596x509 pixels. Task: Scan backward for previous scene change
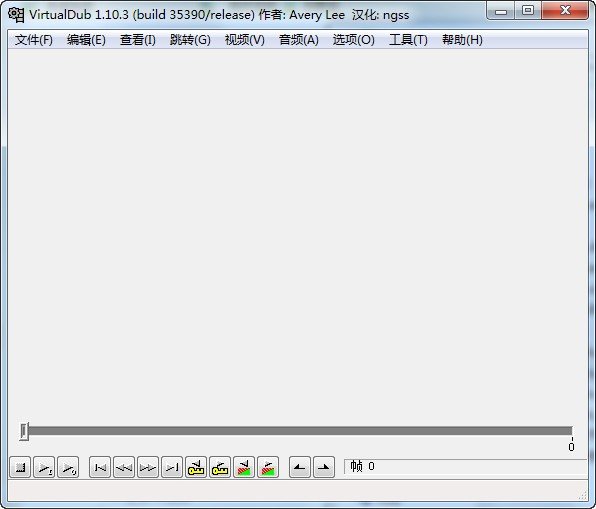tap(244, 467)
